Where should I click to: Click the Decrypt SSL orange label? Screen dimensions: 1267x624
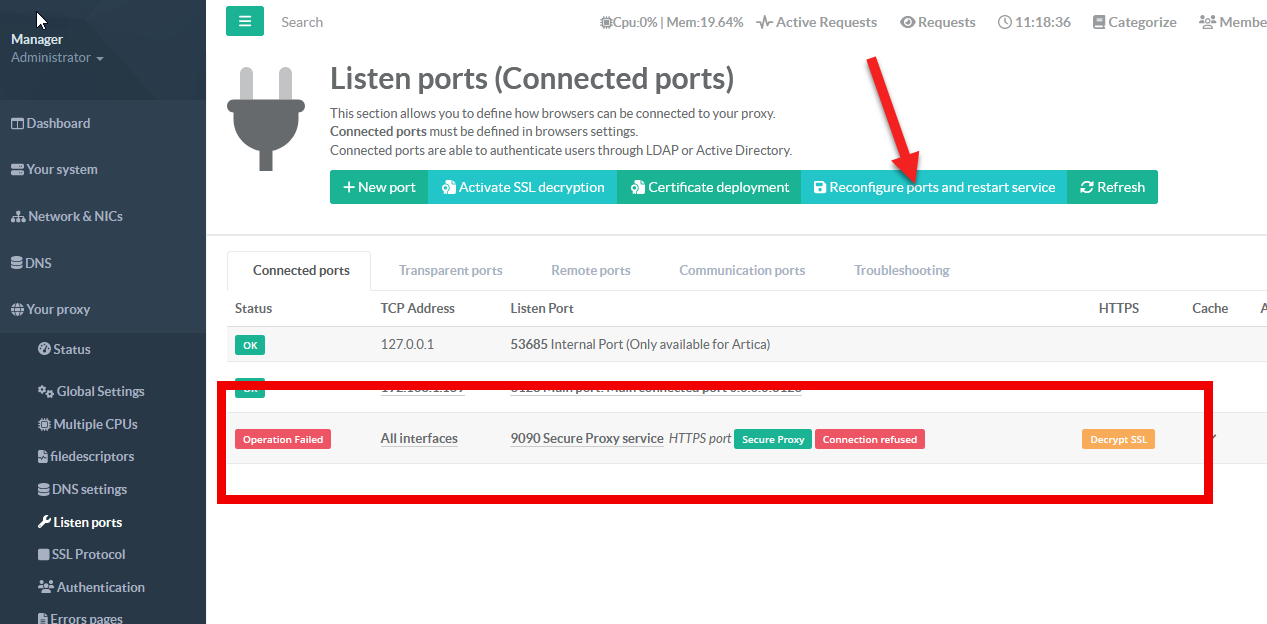pos(1118,439)
